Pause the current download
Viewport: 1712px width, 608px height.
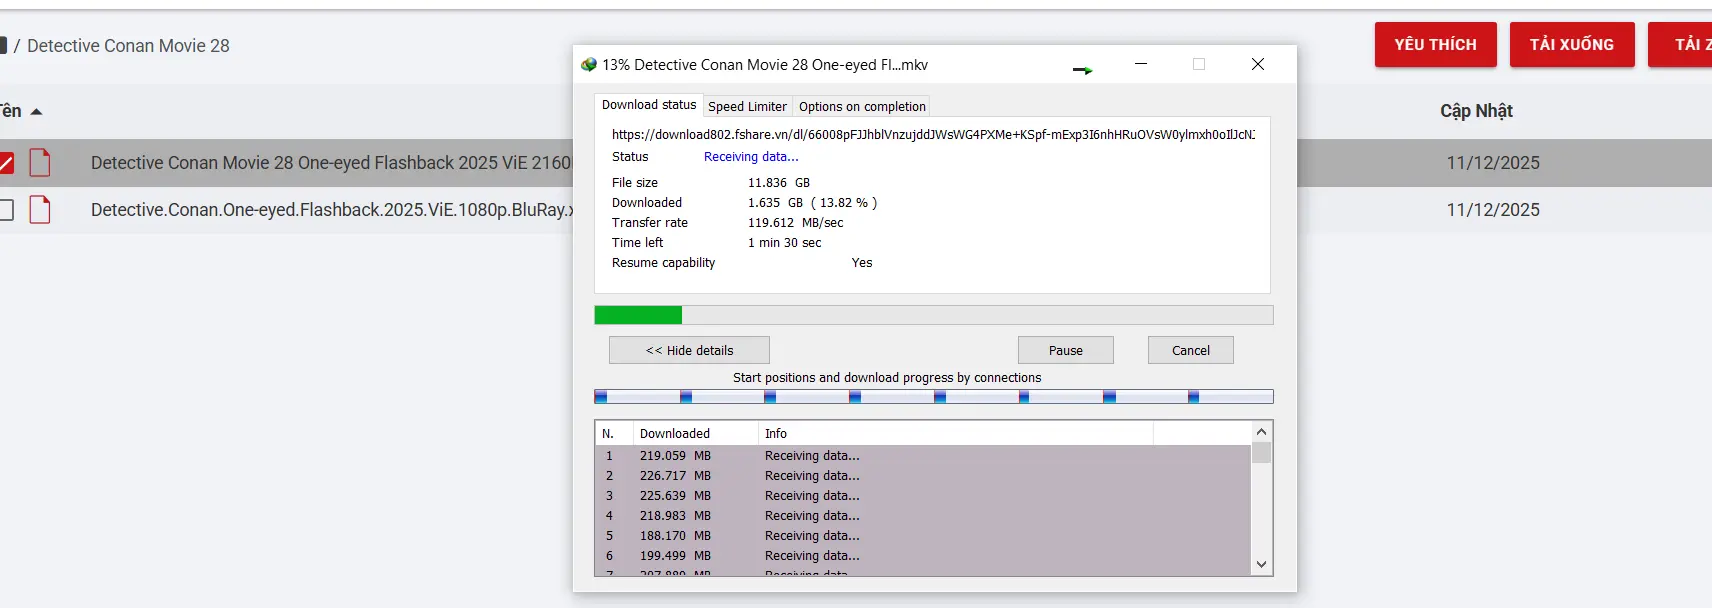pos(1065,350)
